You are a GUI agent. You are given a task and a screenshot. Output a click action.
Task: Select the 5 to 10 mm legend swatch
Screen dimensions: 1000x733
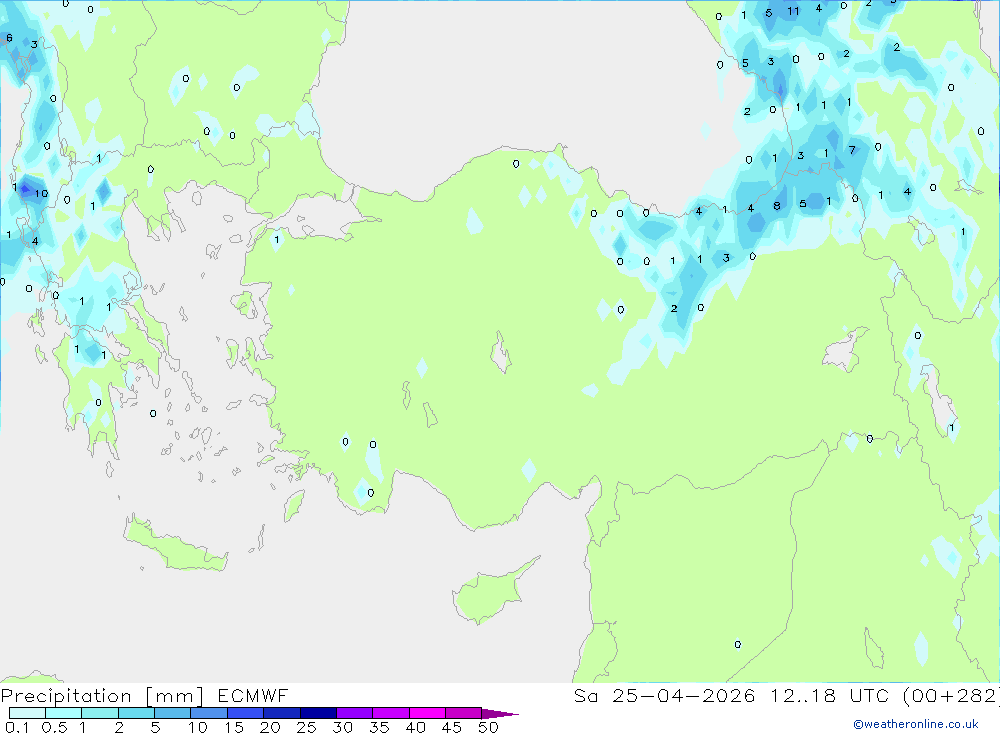[x=173, y=713]
